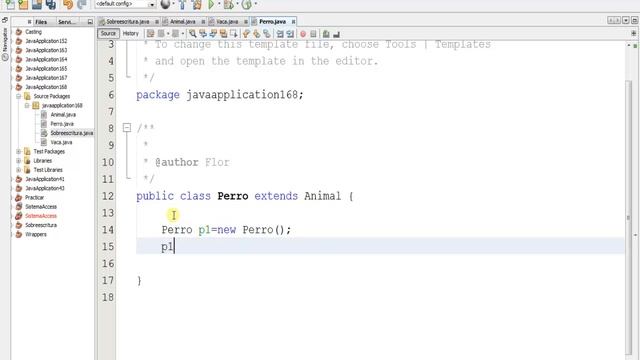Switch to Source view button
The width and height of the screenshot is (640, 360).
pyautogui.click(x=108, y=33)
